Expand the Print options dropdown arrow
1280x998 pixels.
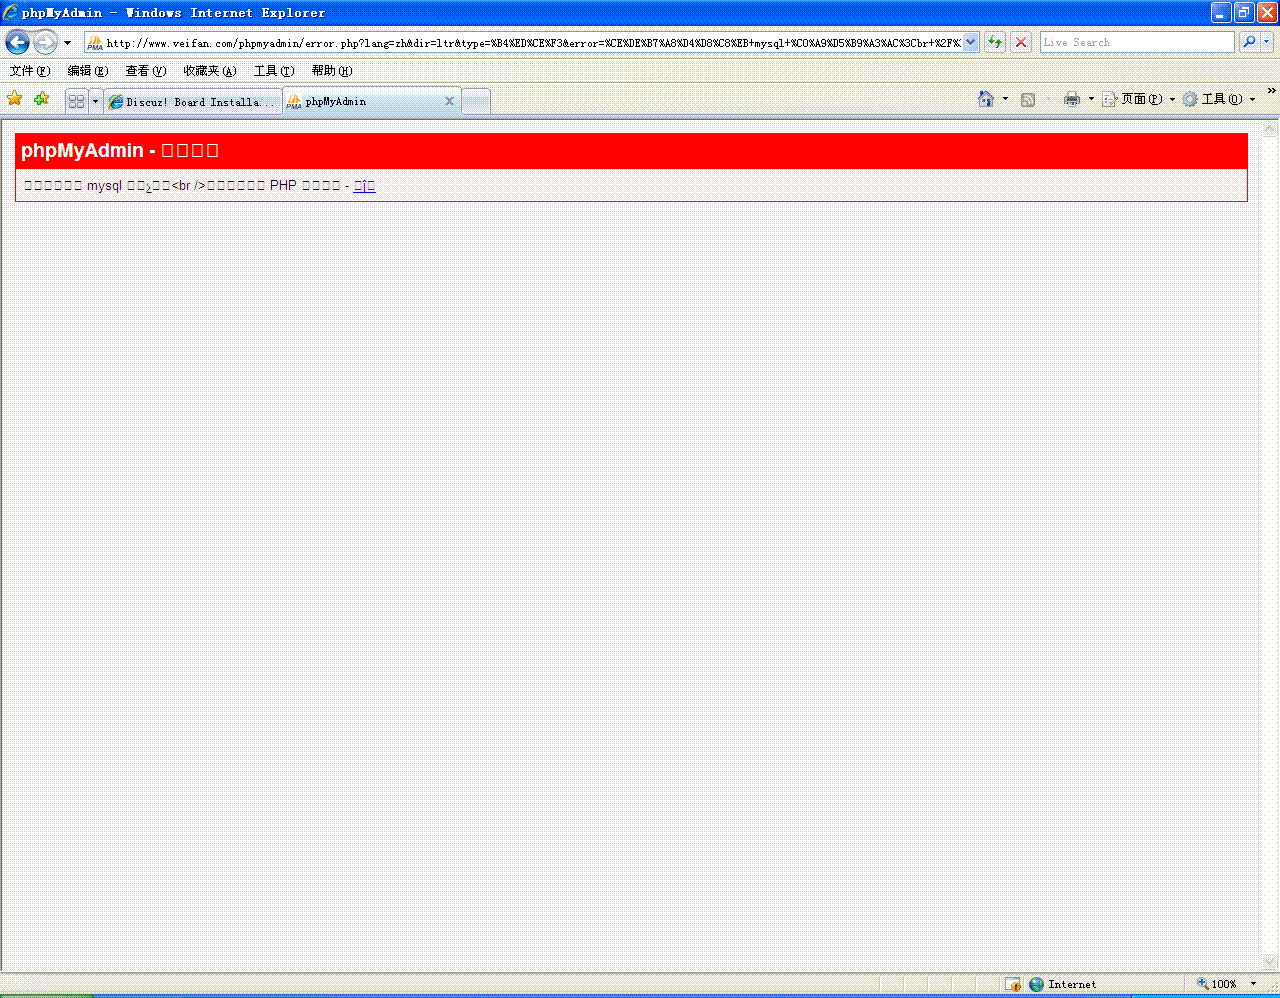1091,99
